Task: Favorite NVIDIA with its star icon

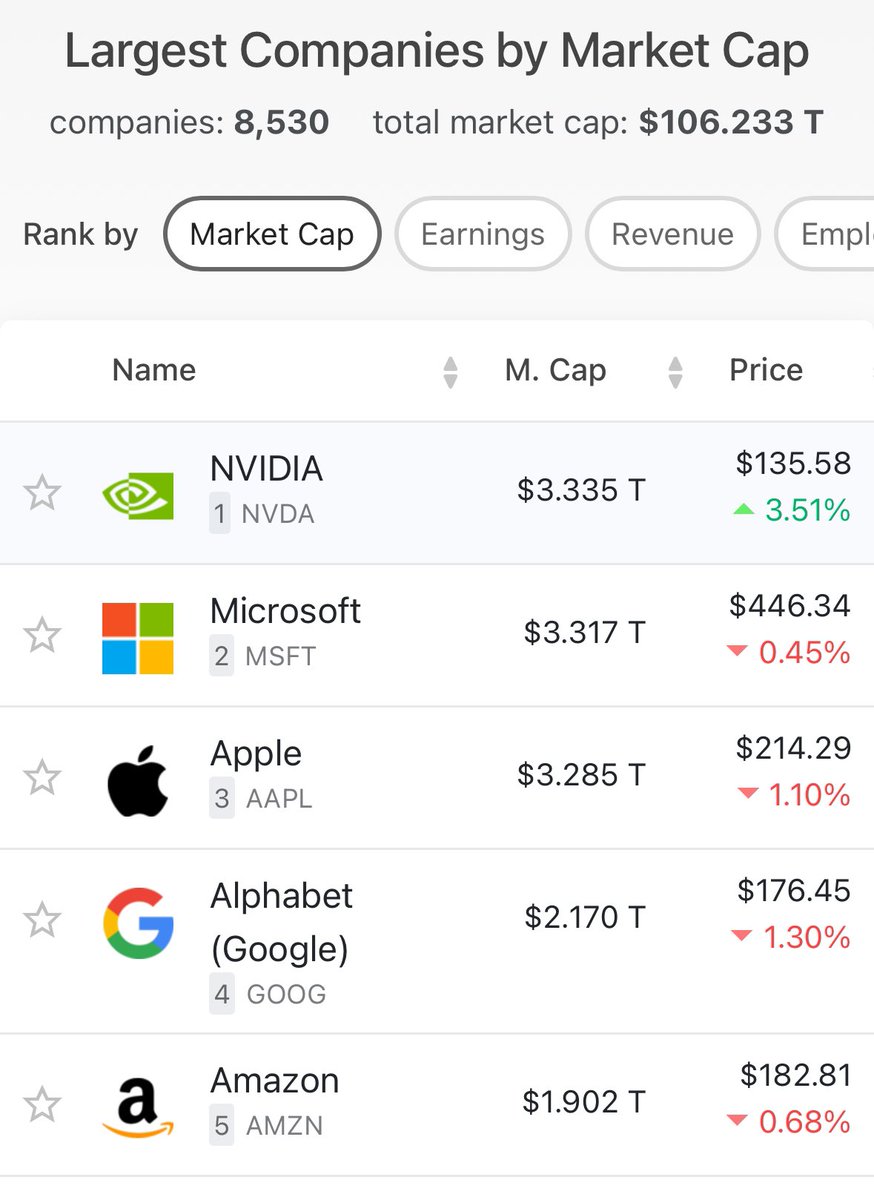Action: 42,493
